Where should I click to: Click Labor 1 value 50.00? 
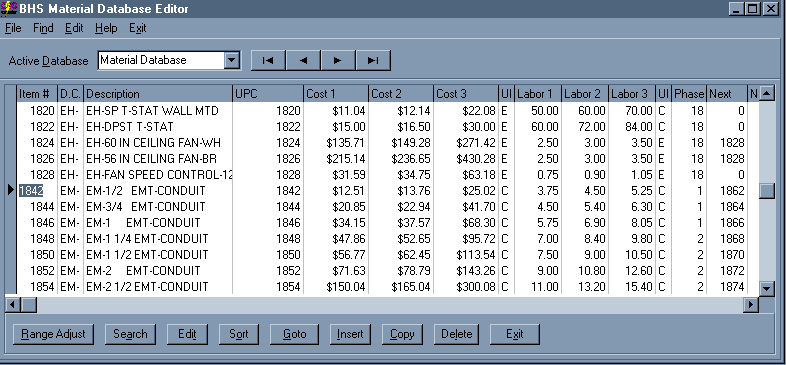tap(544, 110)
